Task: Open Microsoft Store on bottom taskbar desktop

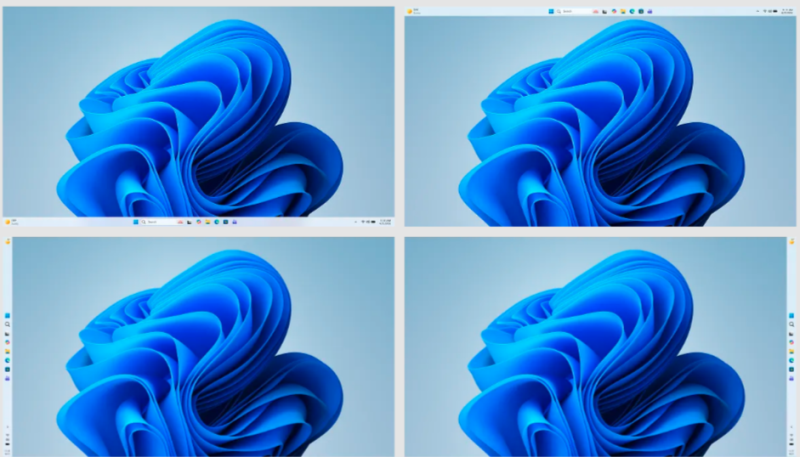Action: point(226,222)
